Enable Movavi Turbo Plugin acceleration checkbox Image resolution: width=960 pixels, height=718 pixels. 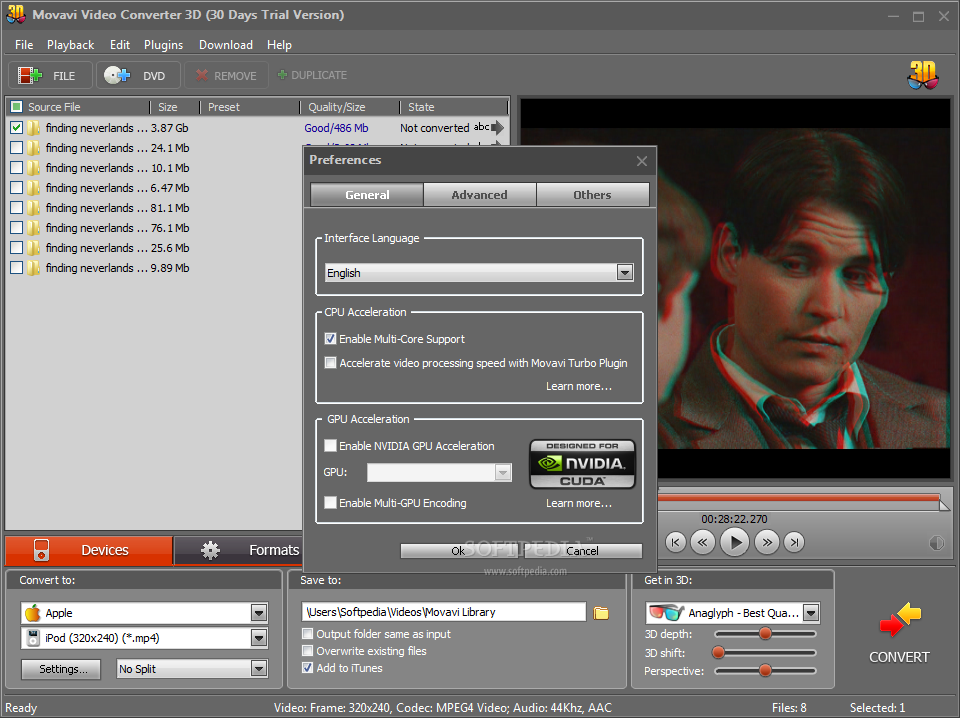tap(331, 362)
